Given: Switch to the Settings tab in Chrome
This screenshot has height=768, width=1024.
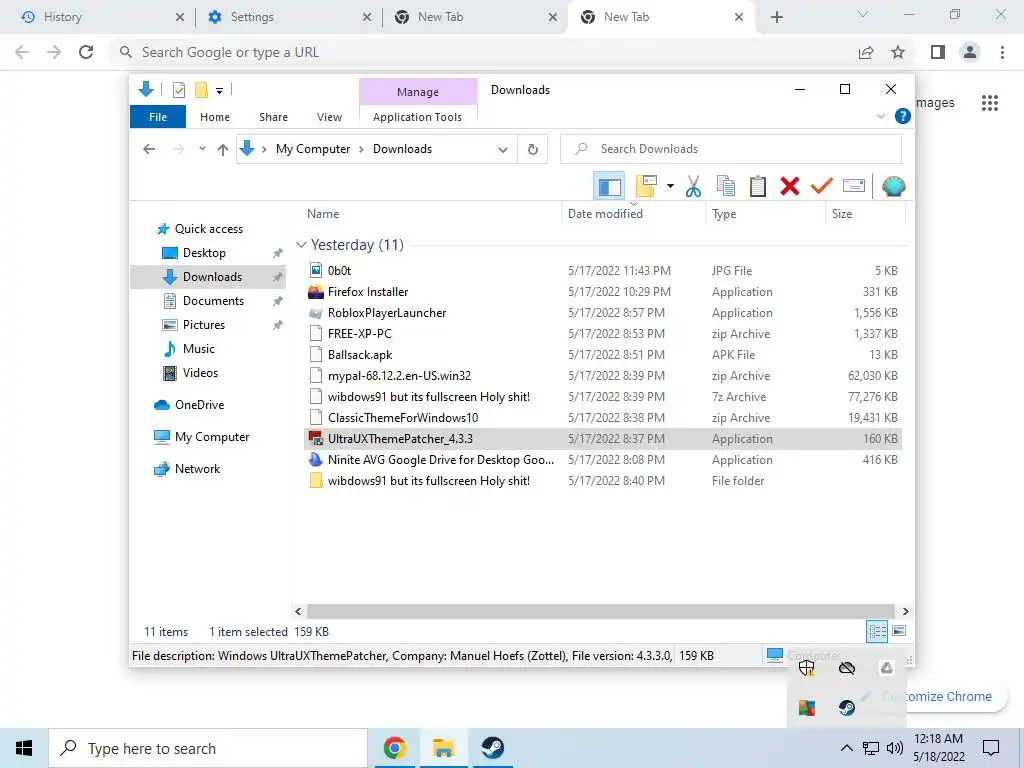Looking at the screenshot, I should pyautogui.click(x=287, y=17).
